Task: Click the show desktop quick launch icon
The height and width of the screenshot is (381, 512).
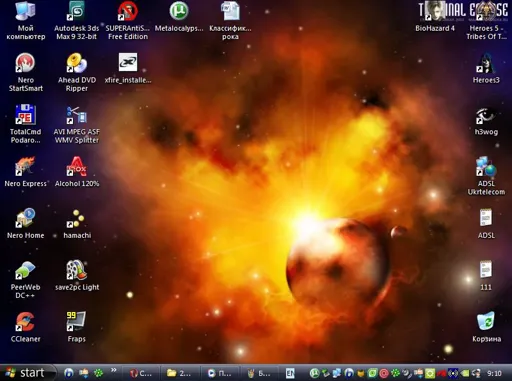Action: (83, 373)
